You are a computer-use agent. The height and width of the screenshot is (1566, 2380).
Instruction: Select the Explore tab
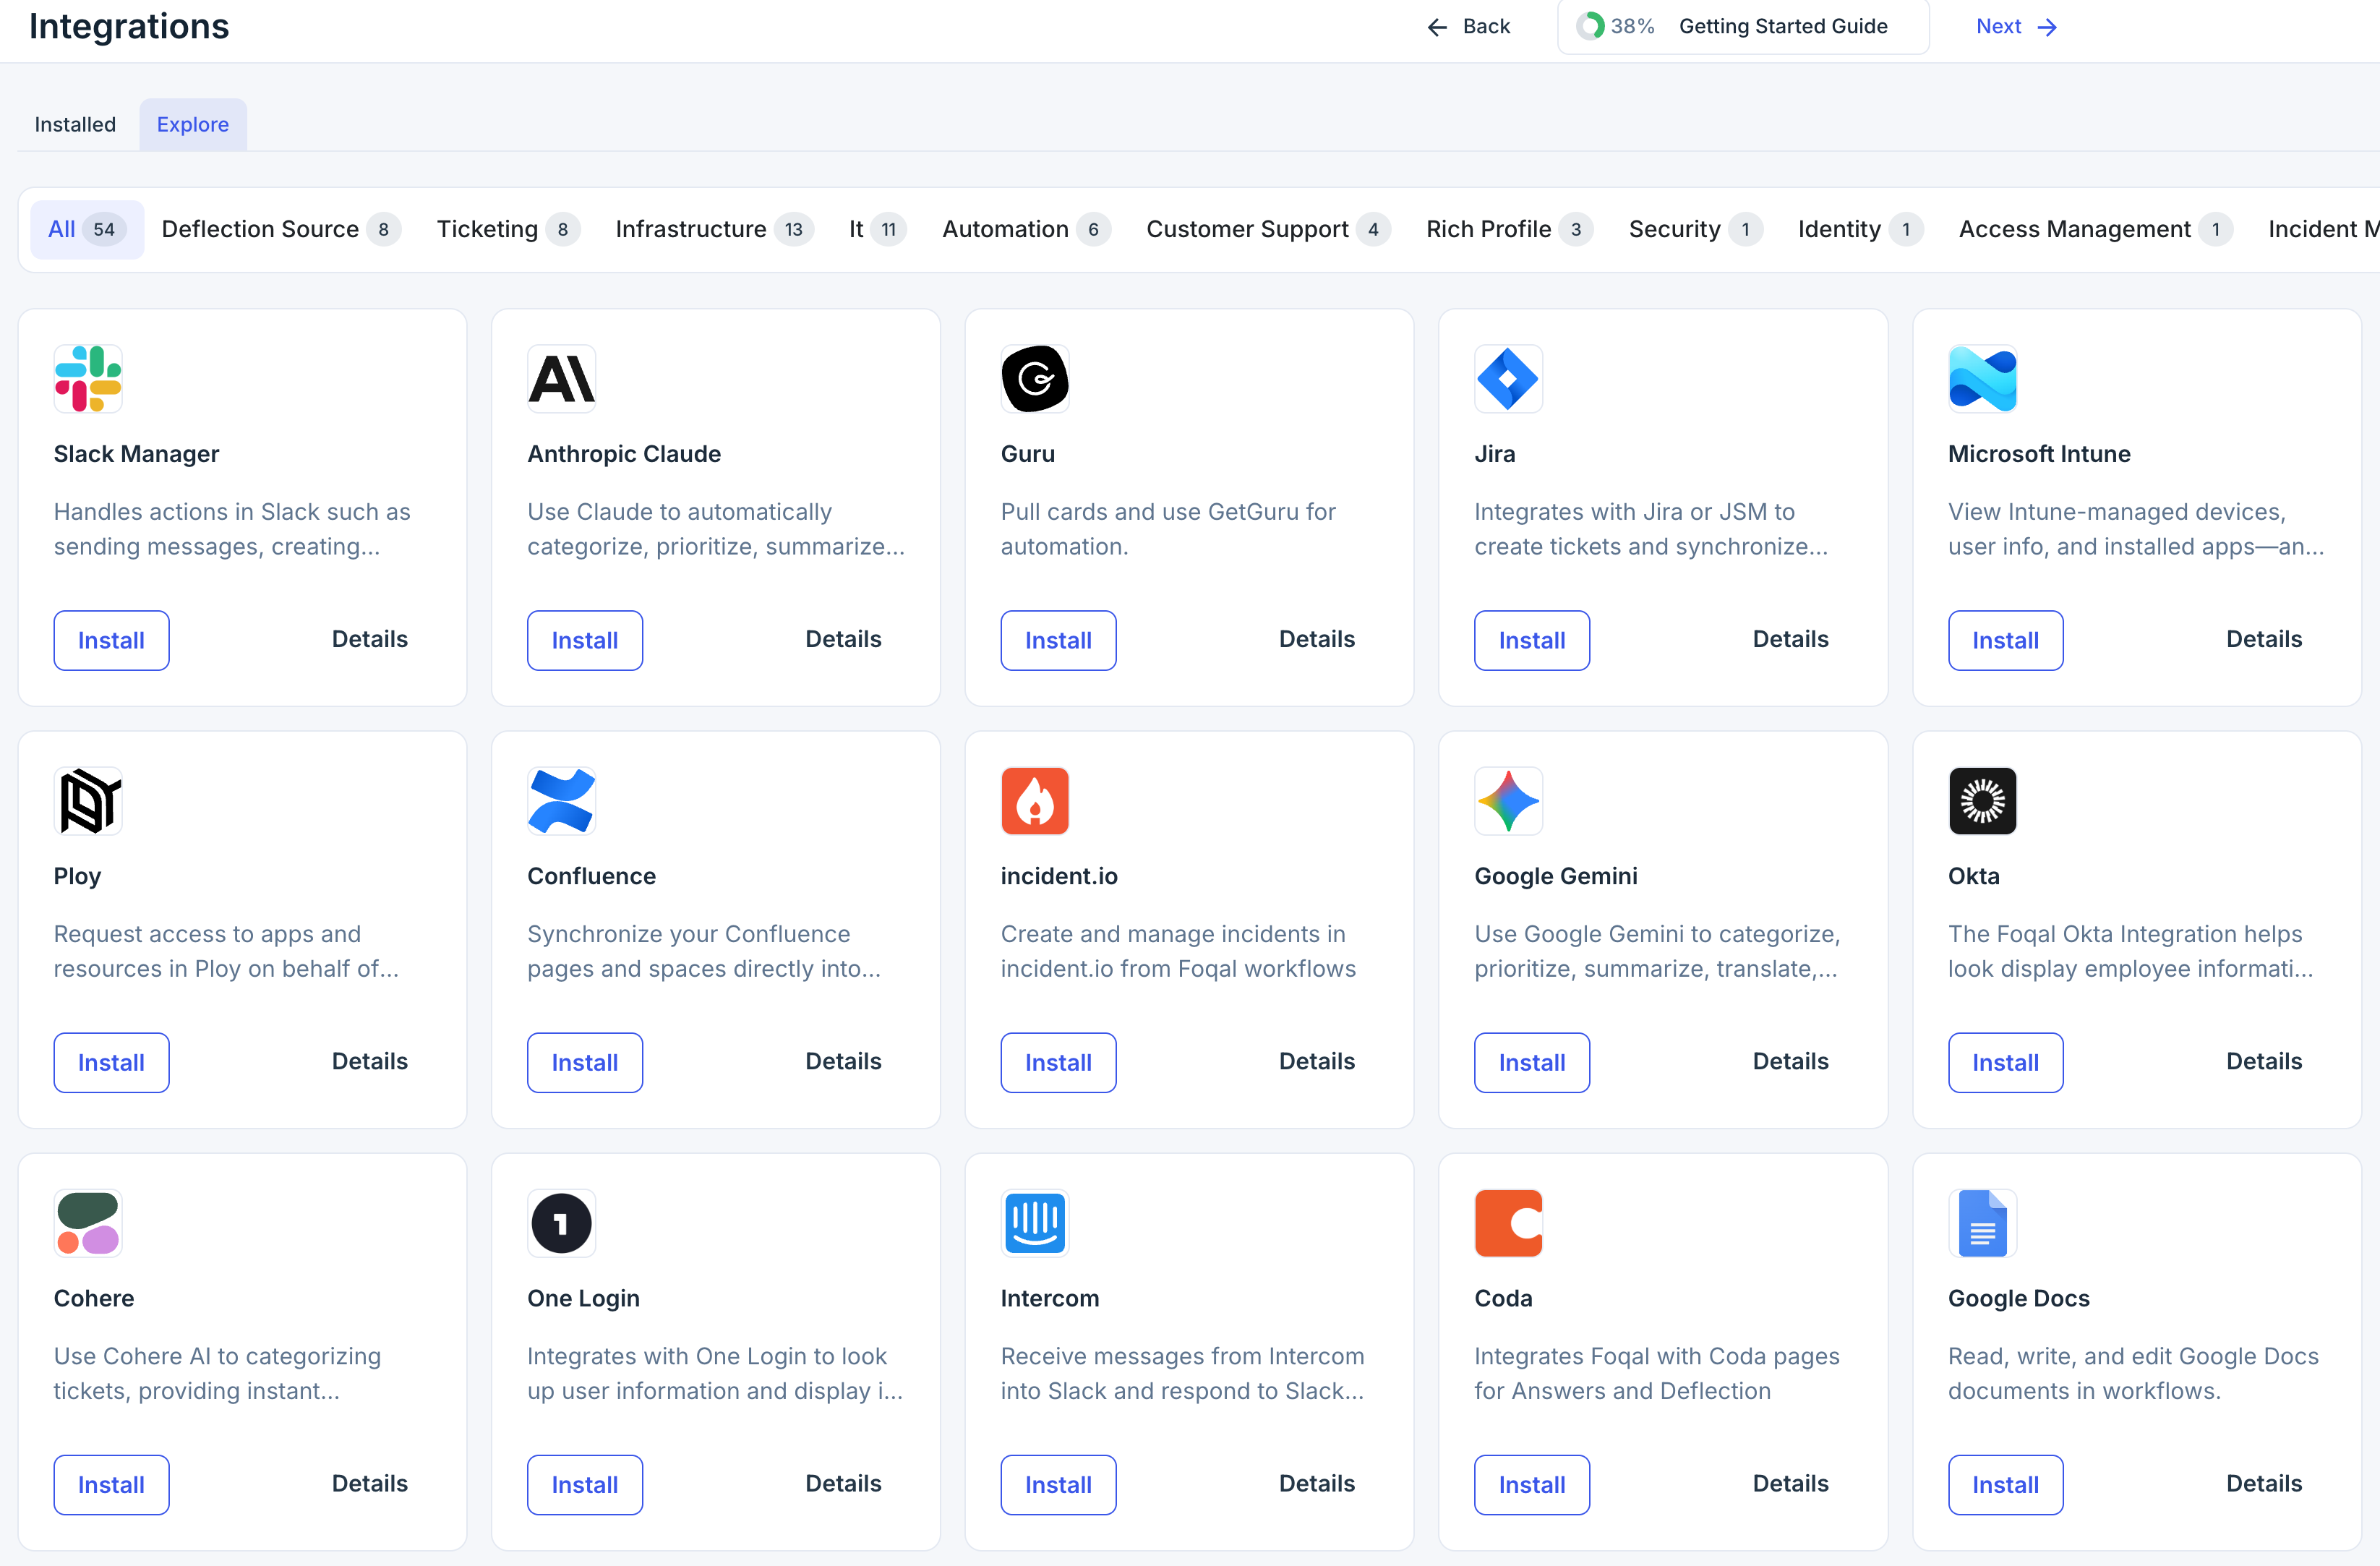pos(193,125)
